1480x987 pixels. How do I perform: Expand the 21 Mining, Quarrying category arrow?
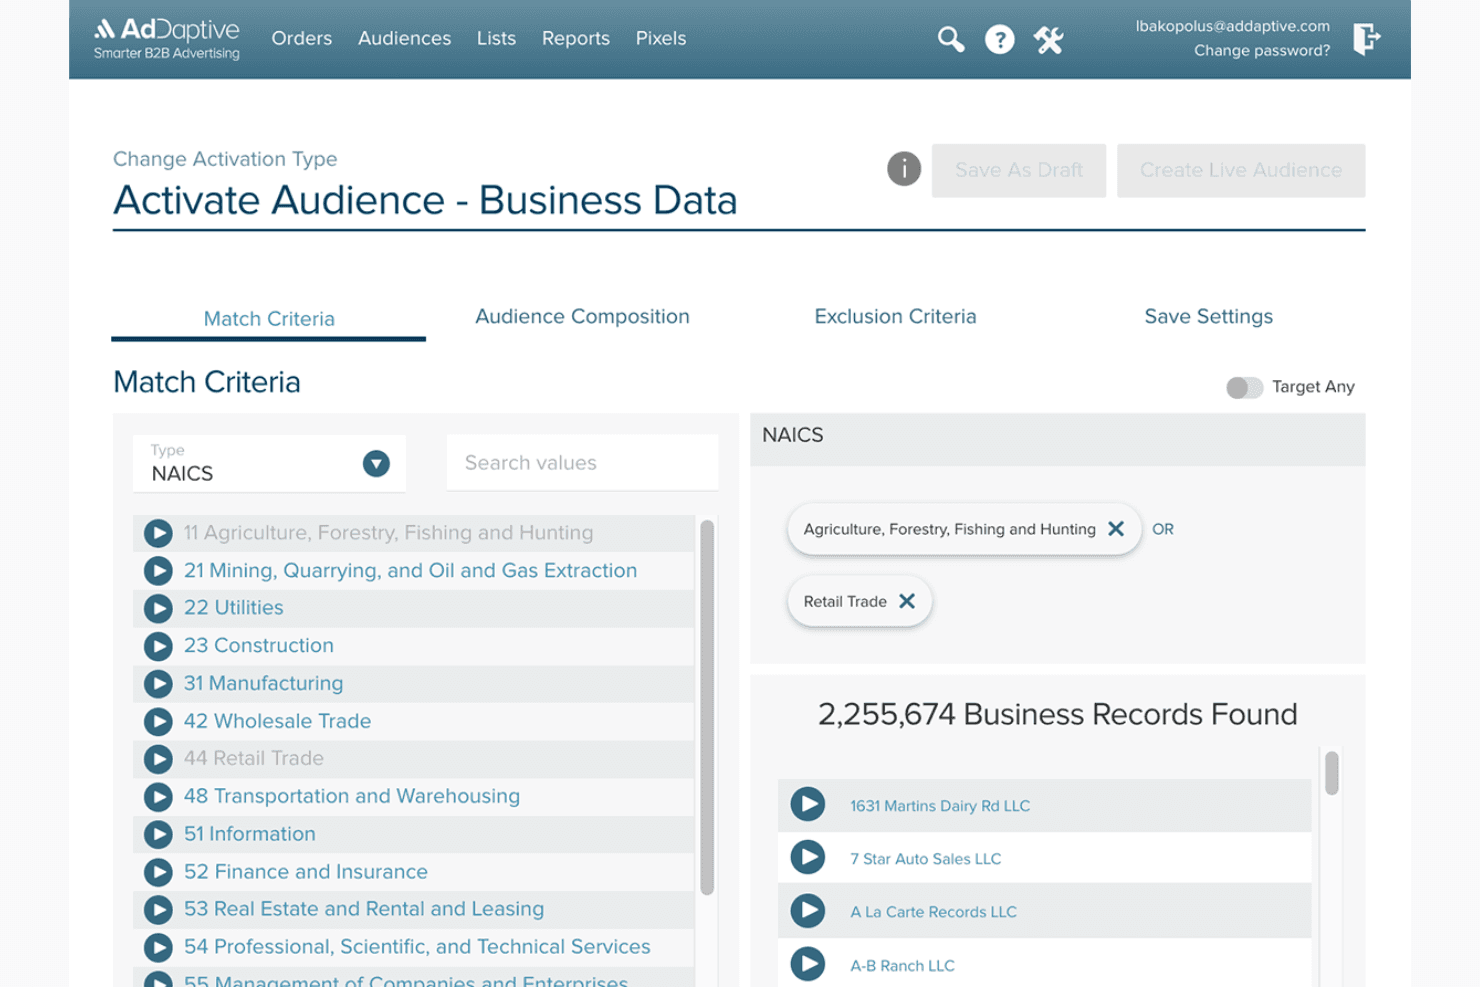click(158, 570)
